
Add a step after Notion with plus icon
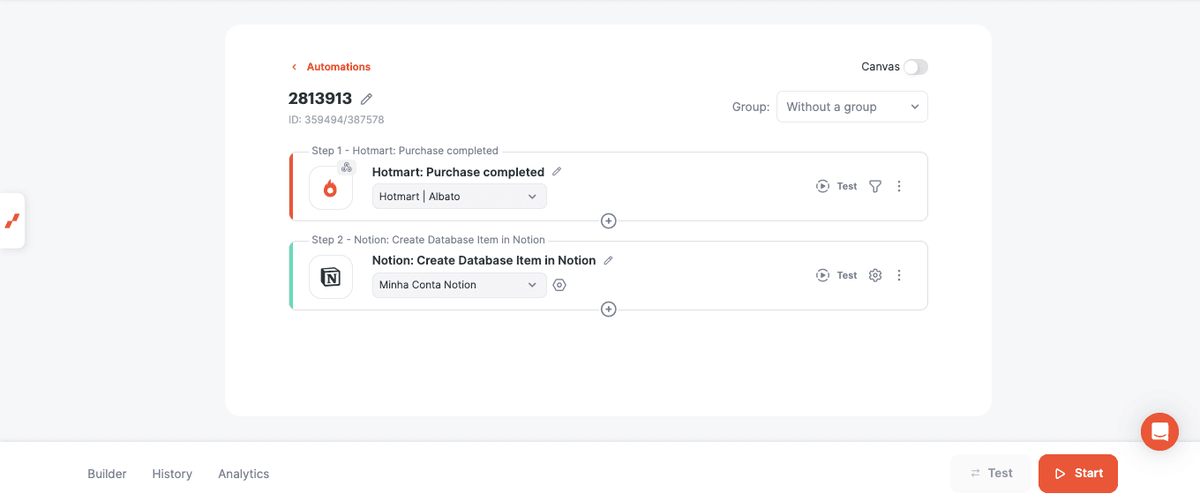(608, 309)
